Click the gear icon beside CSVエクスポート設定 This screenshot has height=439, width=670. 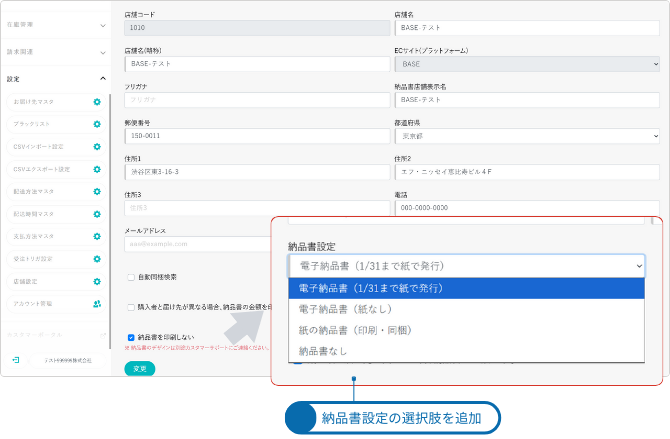[97, 169]
